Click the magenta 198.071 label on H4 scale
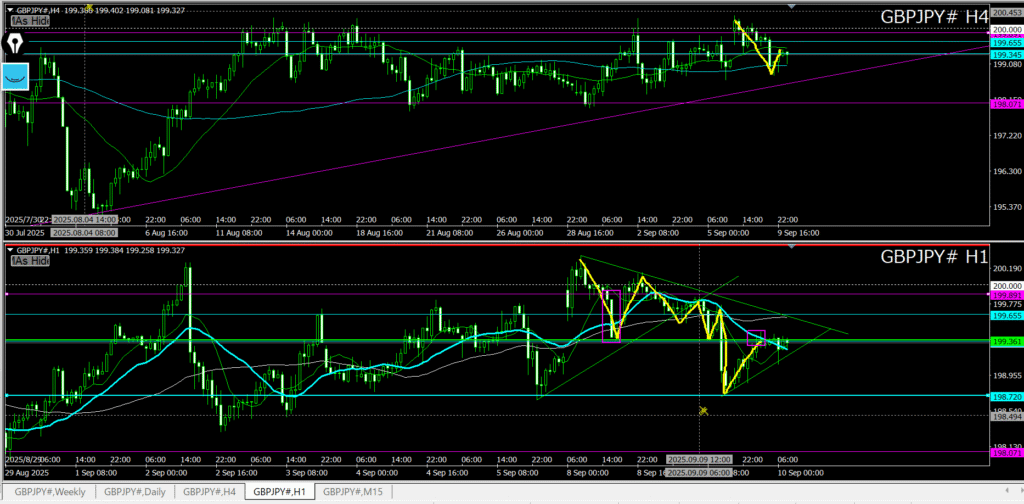Screen dimensions: 1024x504 tap(1006, 103)
